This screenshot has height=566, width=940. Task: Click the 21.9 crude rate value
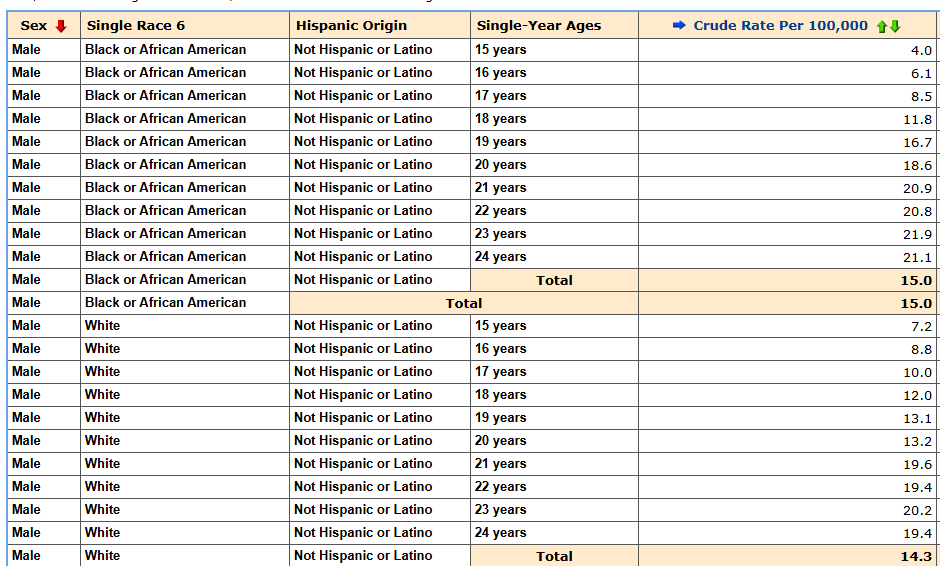917,234
